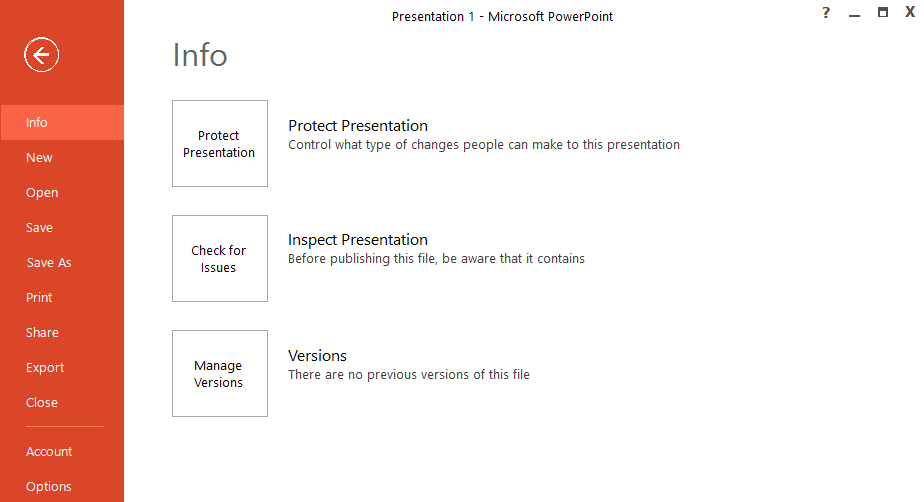The height and width of the screenshot is (502, 924).
Task: Select the Info tab in sidebar
Action: [37, 123]
